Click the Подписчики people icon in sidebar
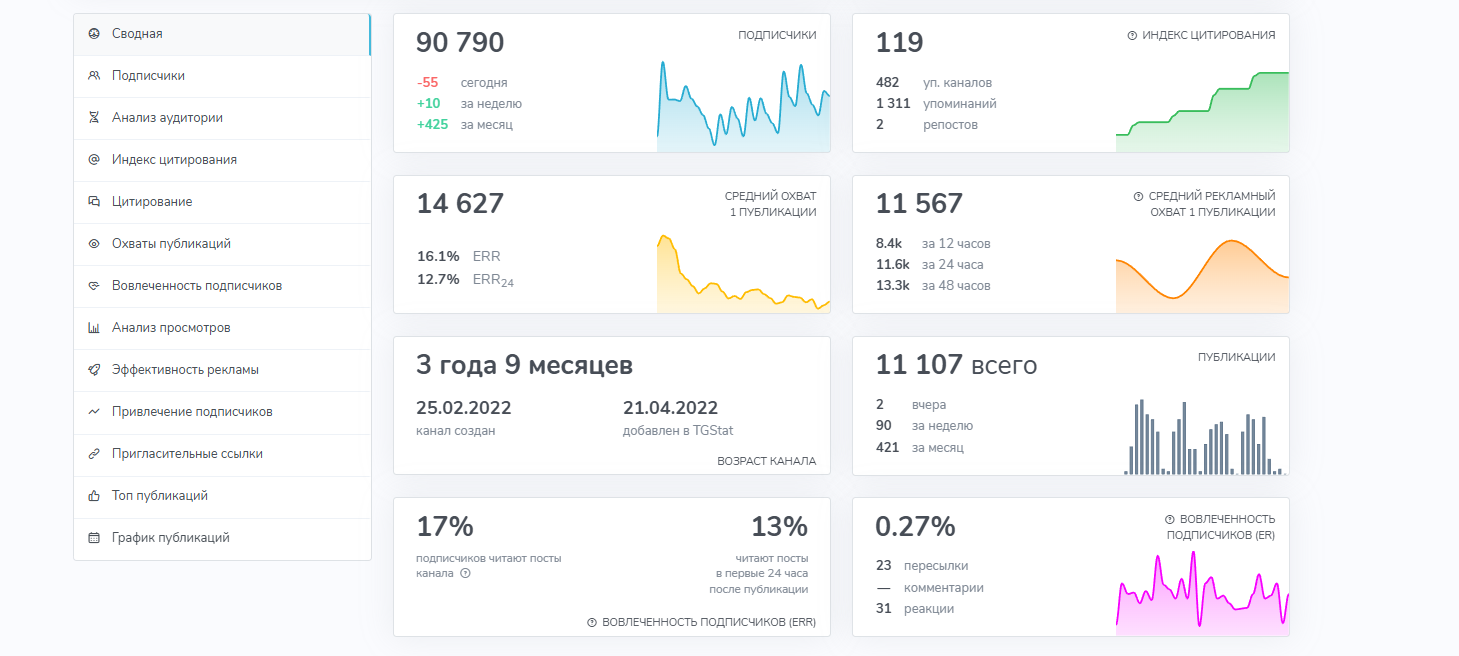This screenshot has height=656, width=1459. pos(94,76)
